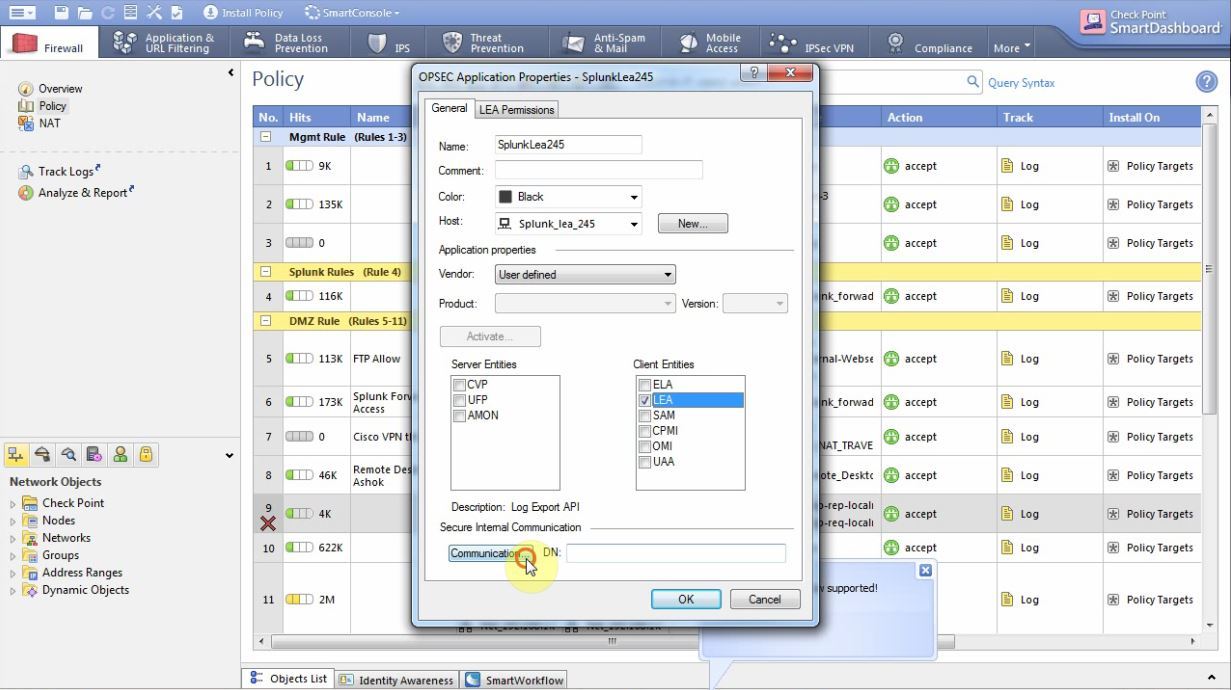Expand the Networks tree node
This screenshot has height=690, width=1231.
12,538
